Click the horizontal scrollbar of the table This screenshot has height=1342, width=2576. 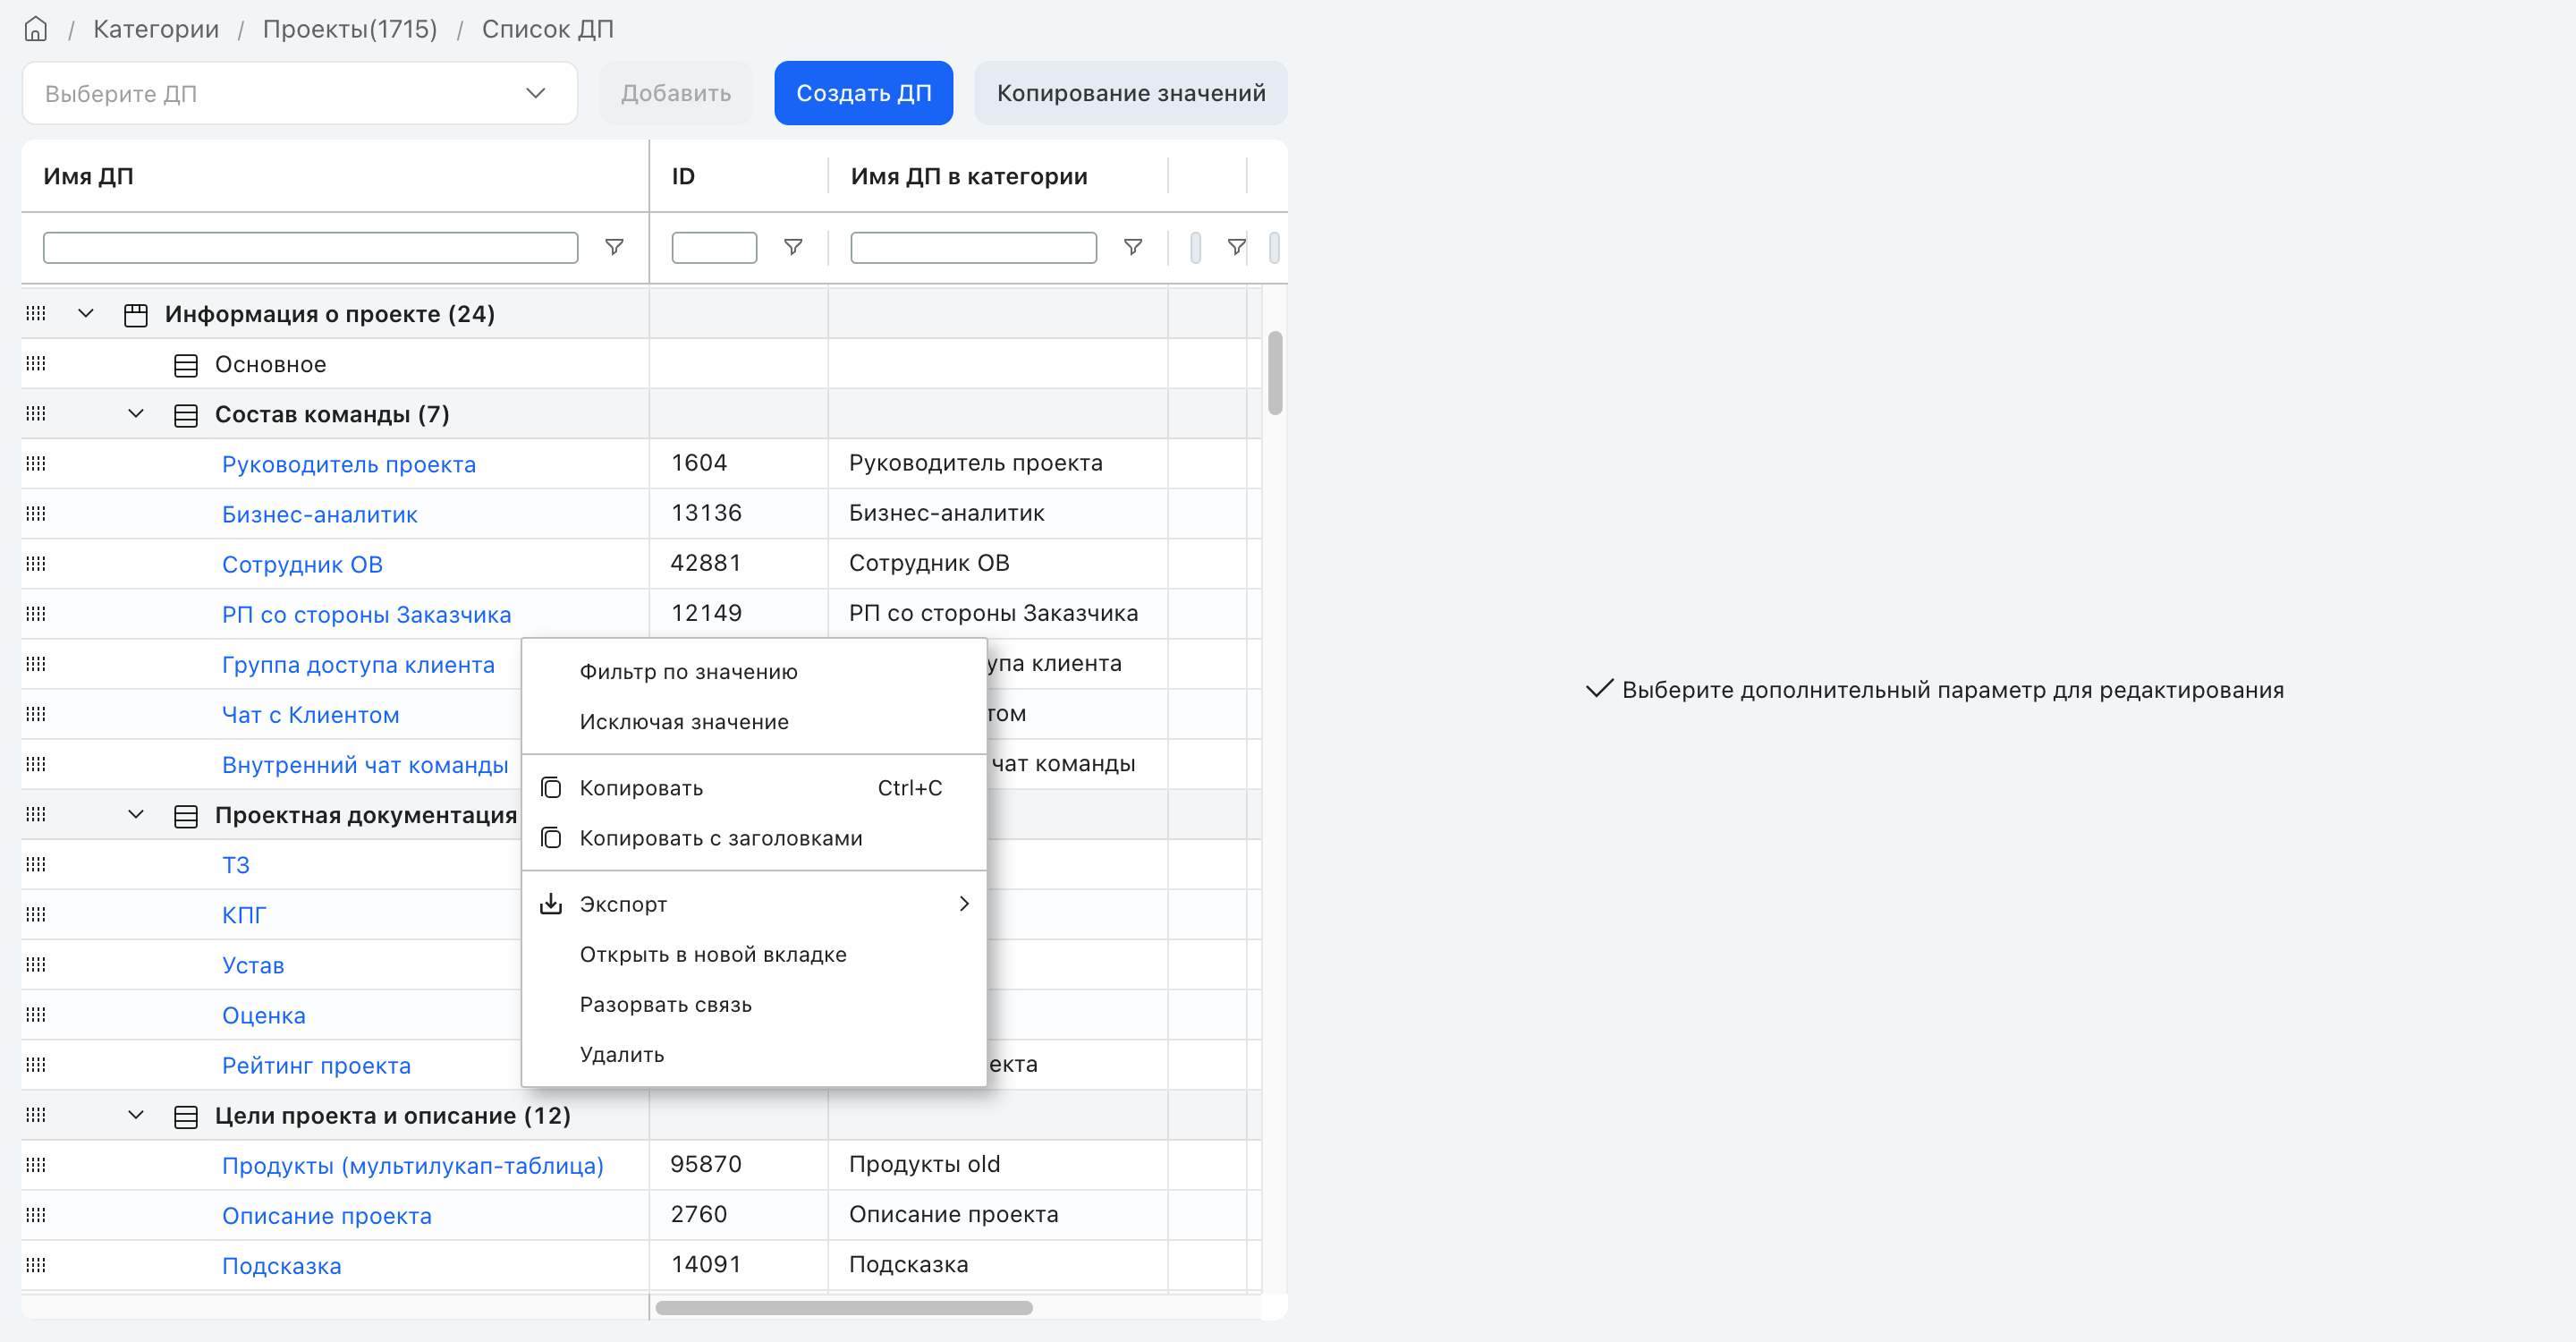tap(844, 1307)
